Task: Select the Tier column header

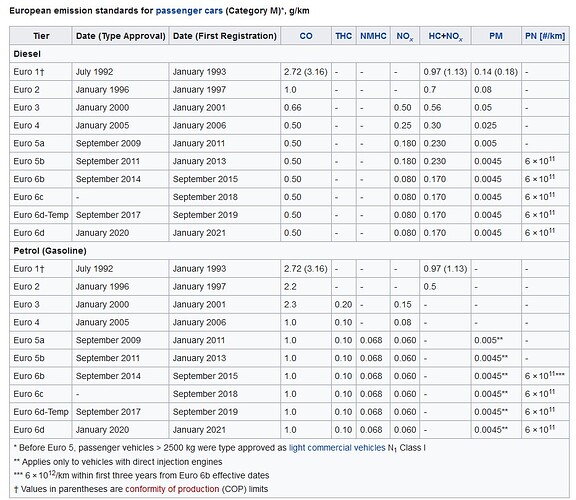Action: [41, 36]
